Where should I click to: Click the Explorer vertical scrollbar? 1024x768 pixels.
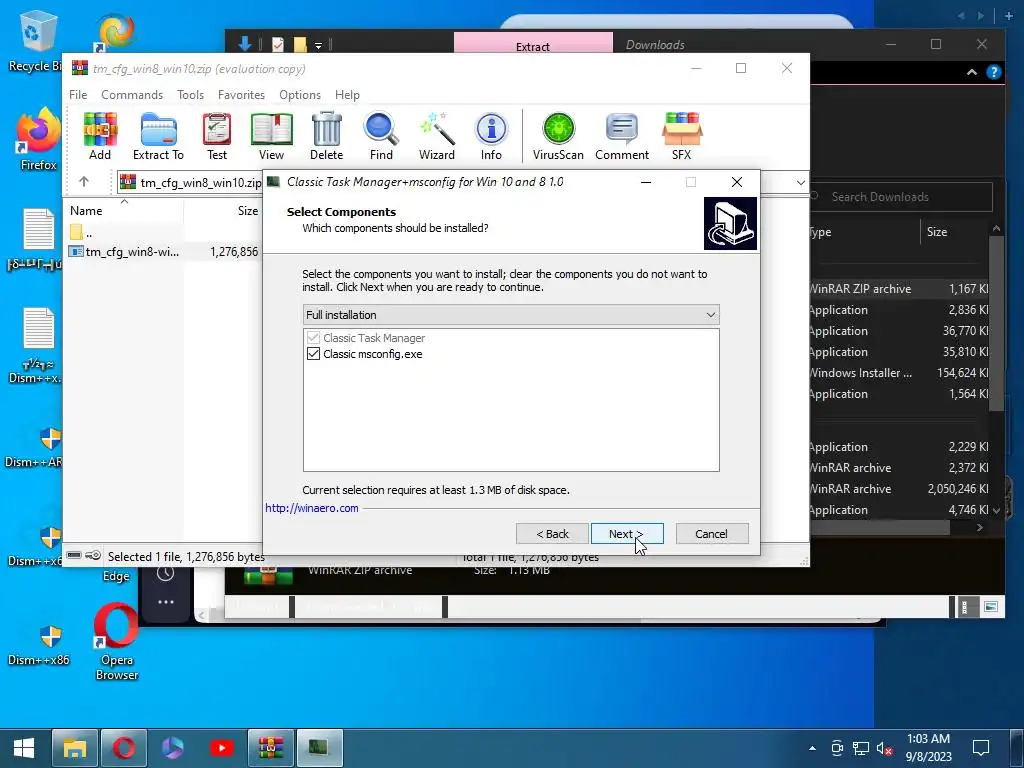click(996, 323)
